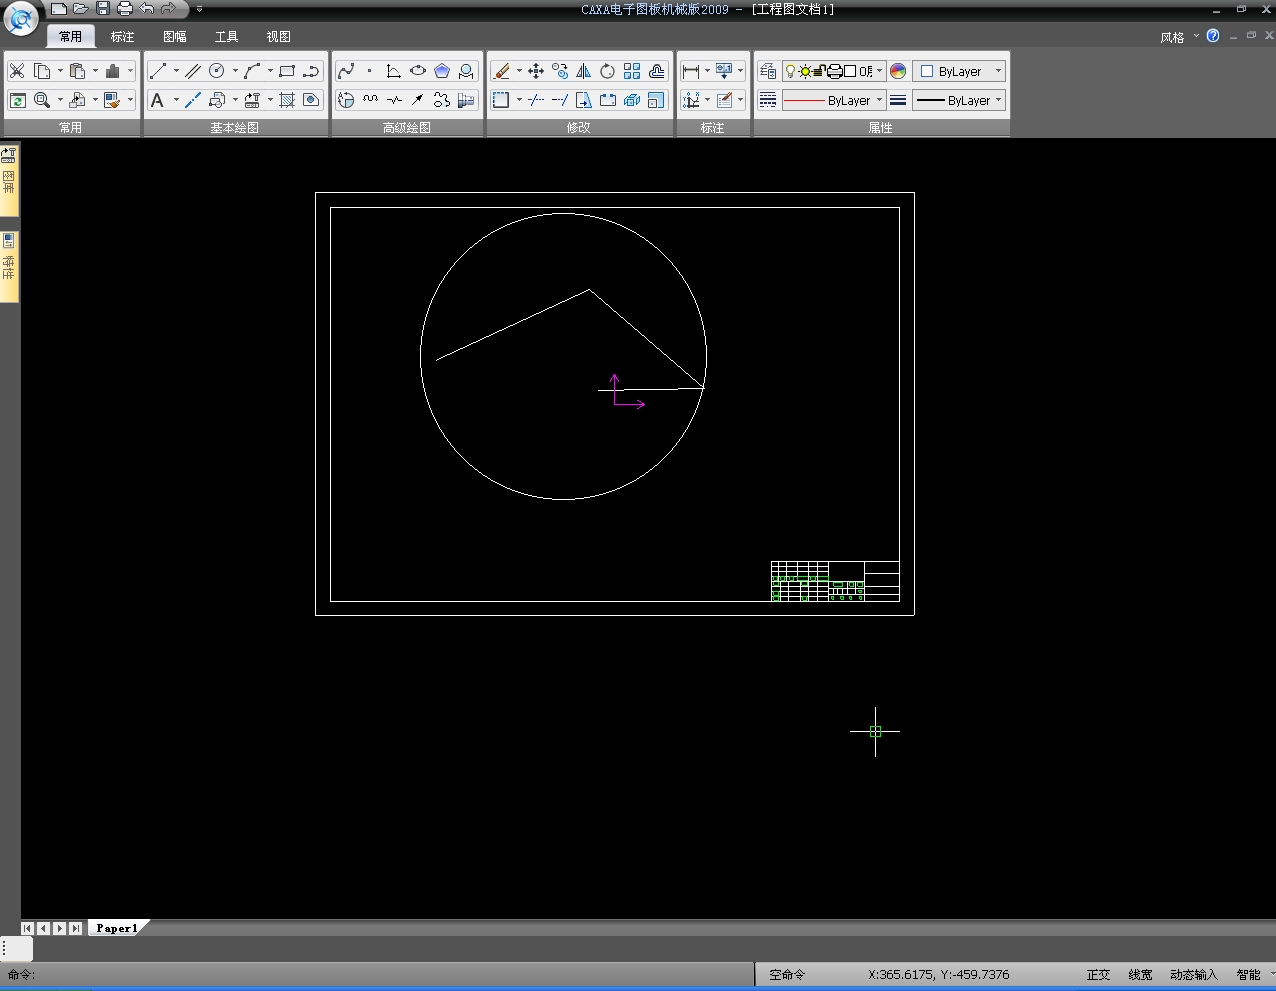Toggle 线宽 line width display

tap(1140, 974)
